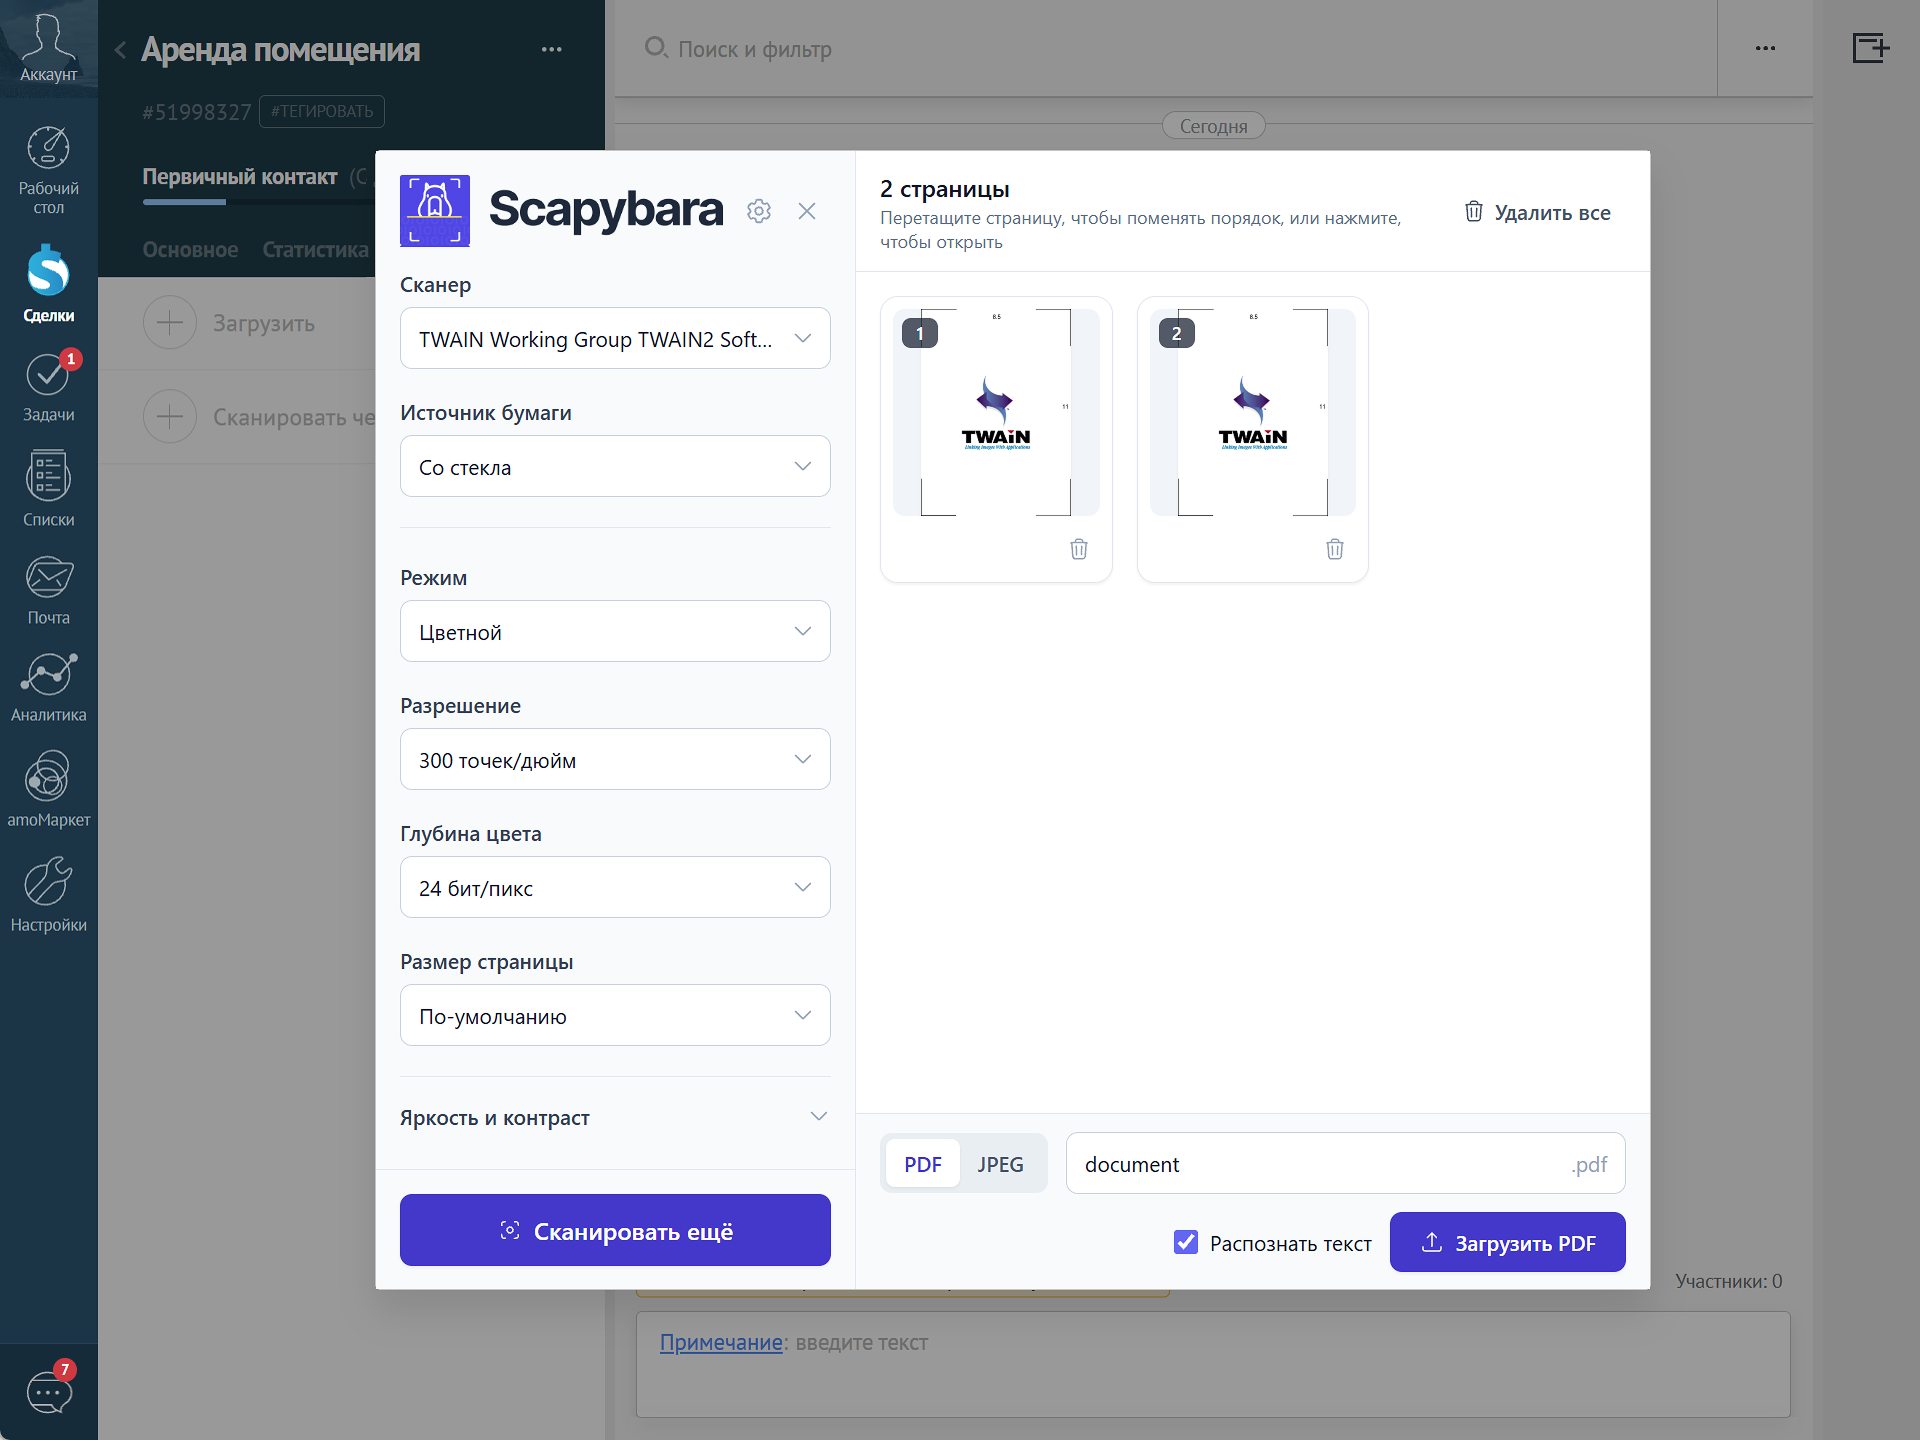Open chat messages icon with 7 badge
Screen dimensions: 1920x1440
49,1391
